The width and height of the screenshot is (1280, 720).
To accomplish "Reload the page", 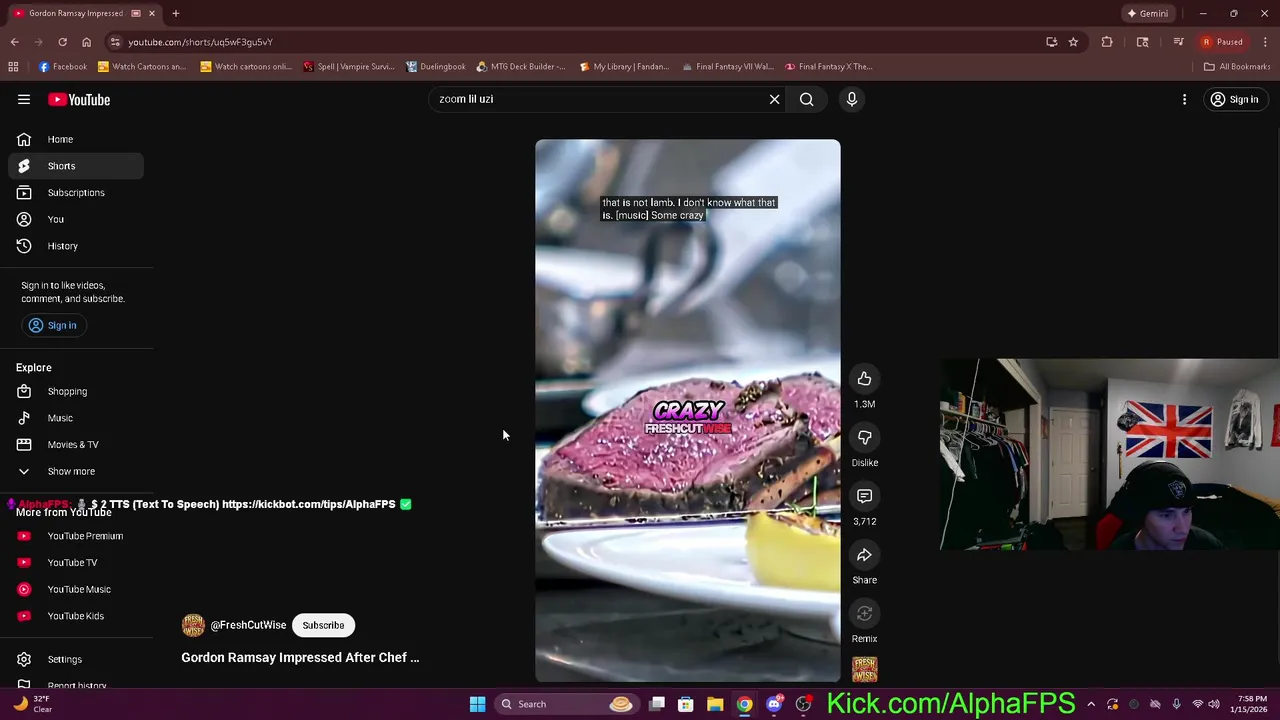I will point(62,42).
